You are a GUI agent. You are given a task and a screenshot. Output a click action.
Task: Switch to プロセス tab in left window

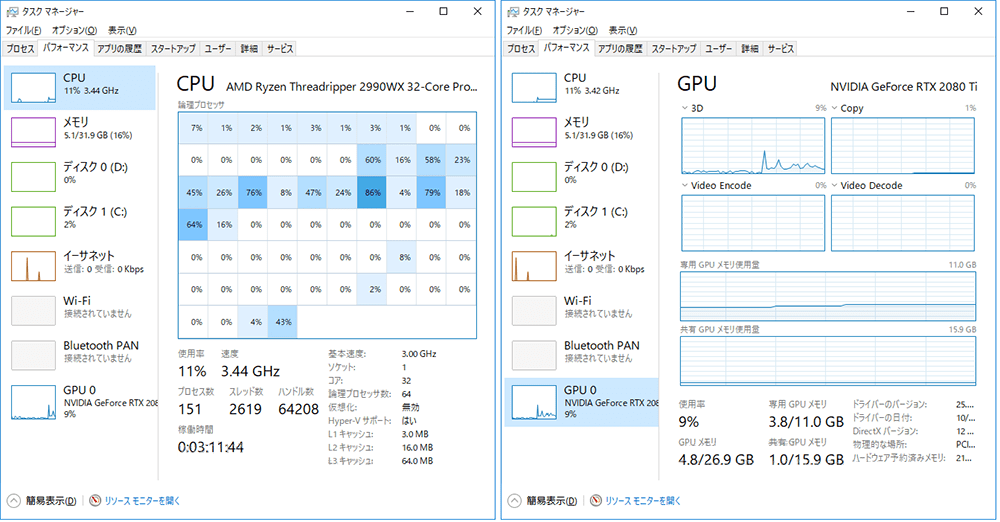(20, 48)
